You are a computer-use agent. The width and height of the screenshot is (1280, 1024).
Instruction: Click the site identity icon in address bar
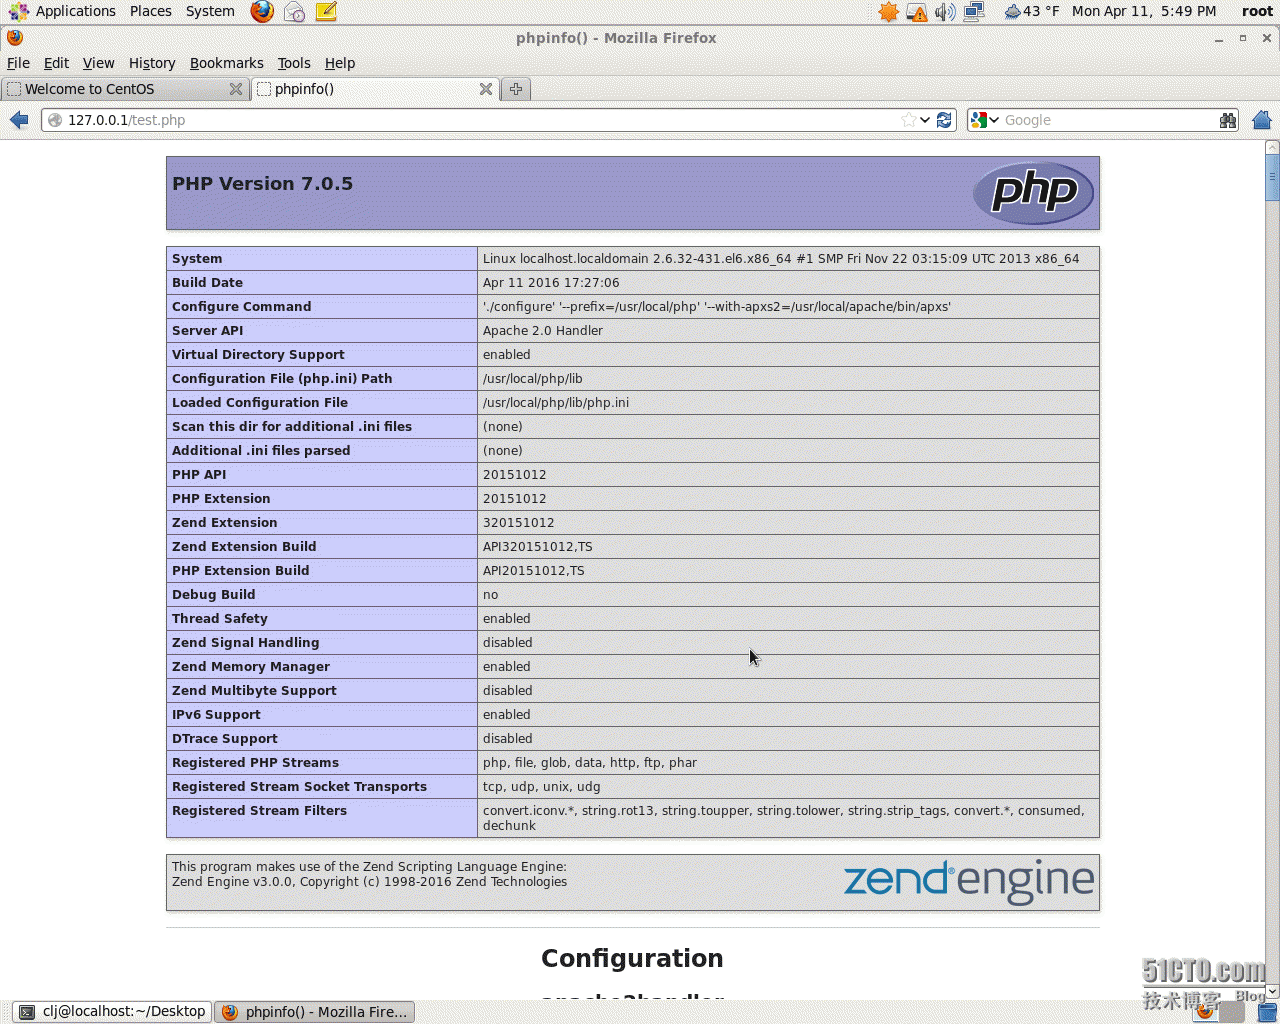click(55, 120)
